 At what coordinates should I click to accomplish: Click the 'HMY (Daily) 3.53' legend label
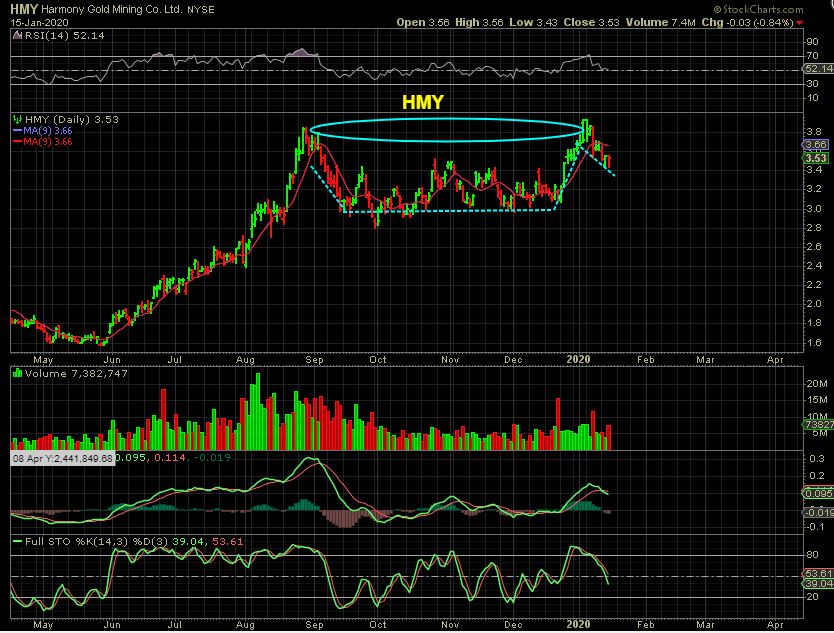[72, 120]
